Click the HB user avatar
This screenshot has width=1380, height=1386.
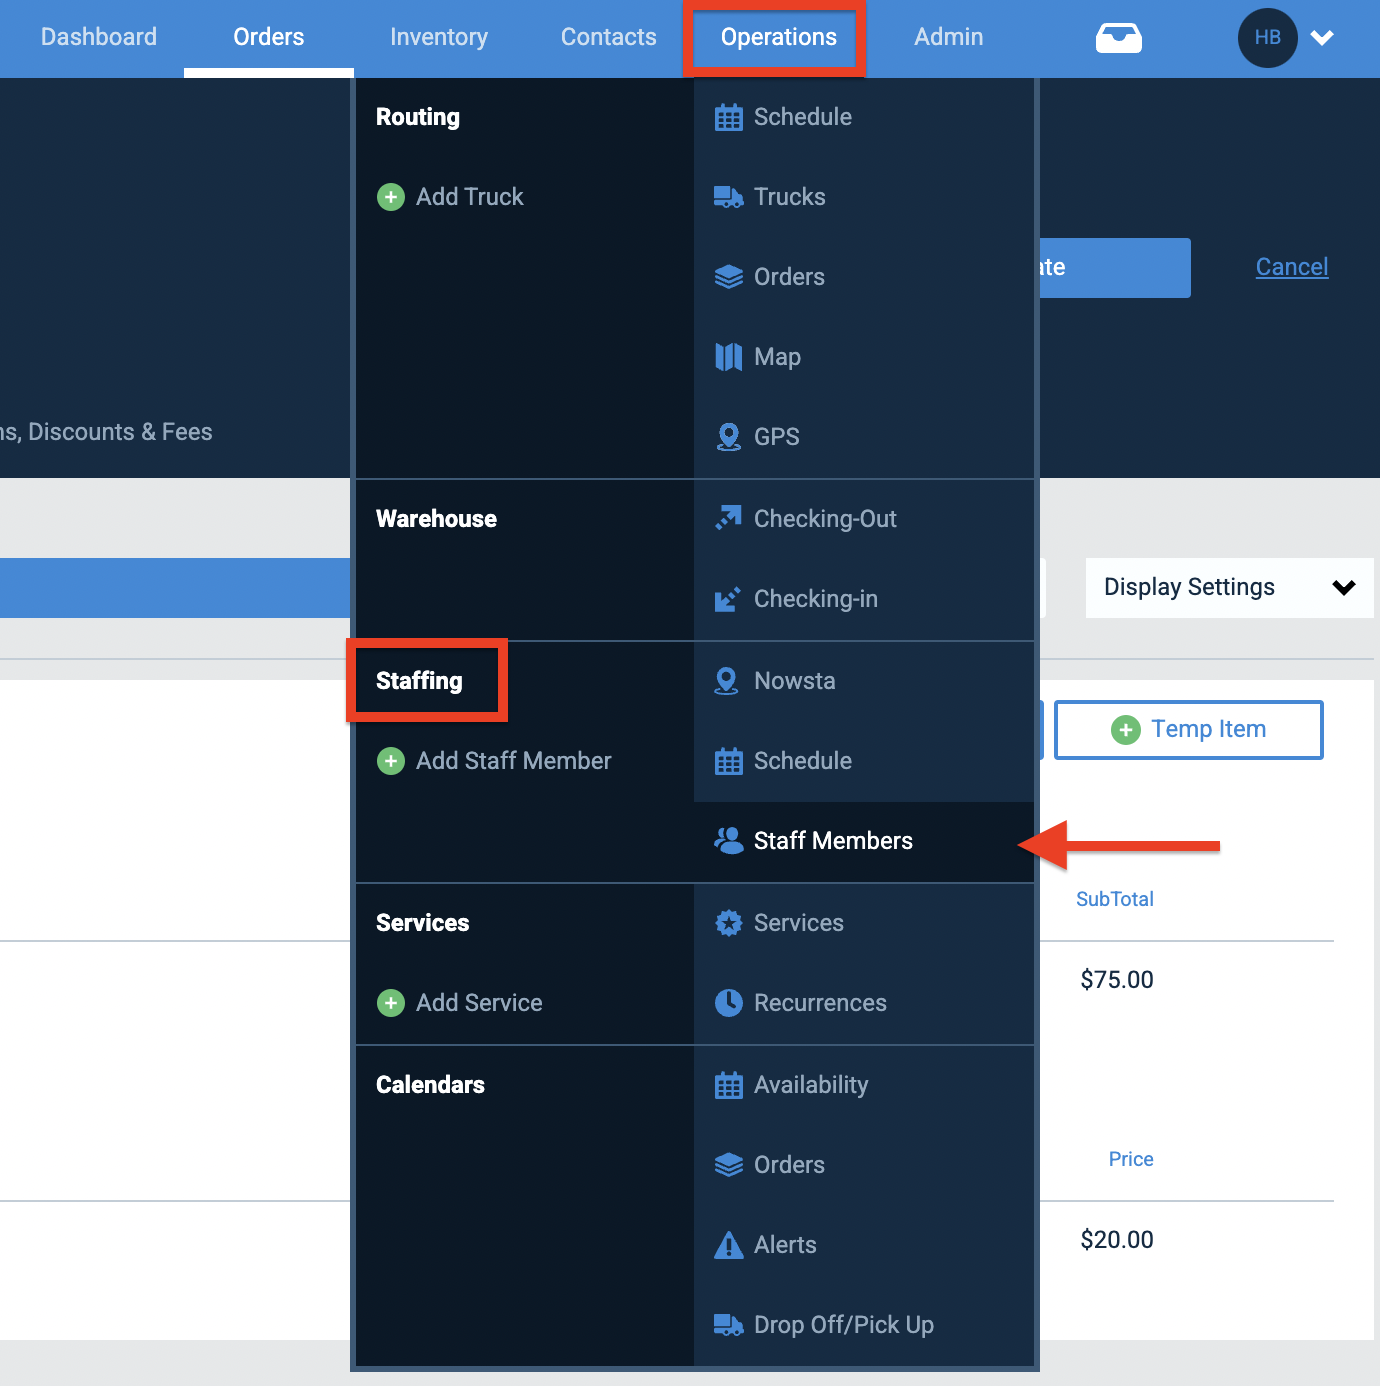pyautogui.click(x=1267, y=38)
